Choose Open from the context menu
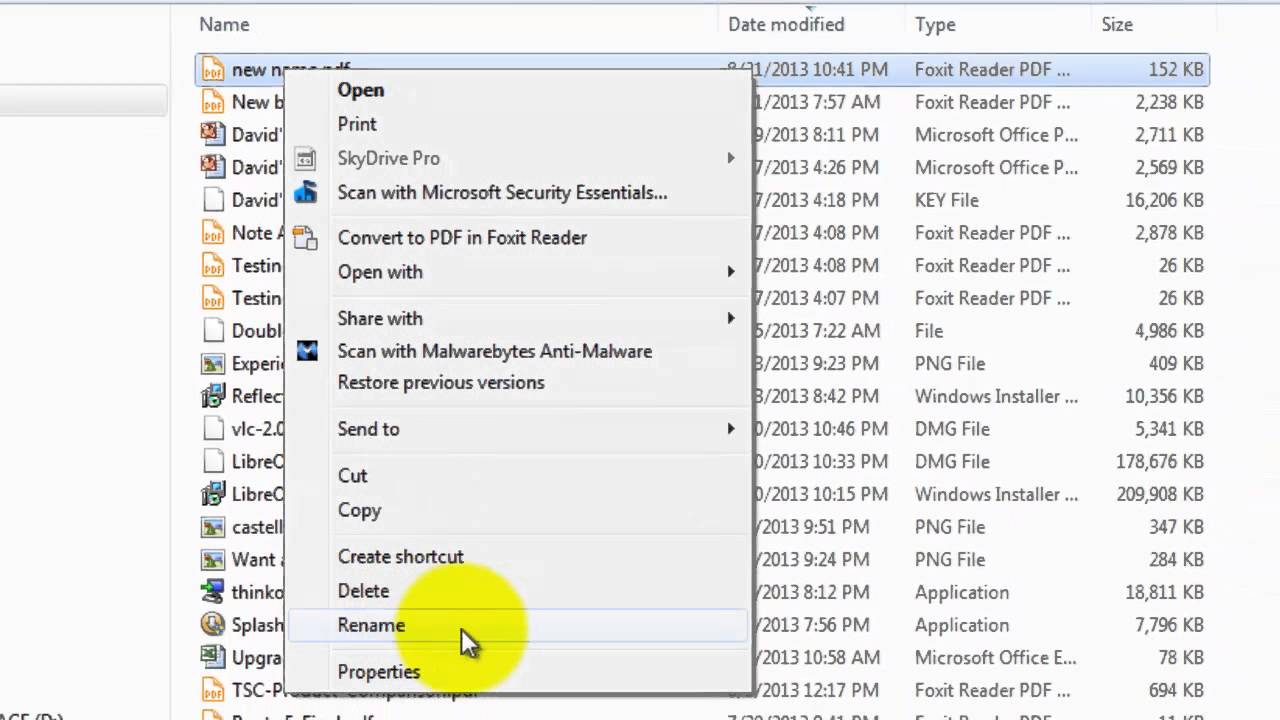1280x720 pixels. [x=360, y=90]
